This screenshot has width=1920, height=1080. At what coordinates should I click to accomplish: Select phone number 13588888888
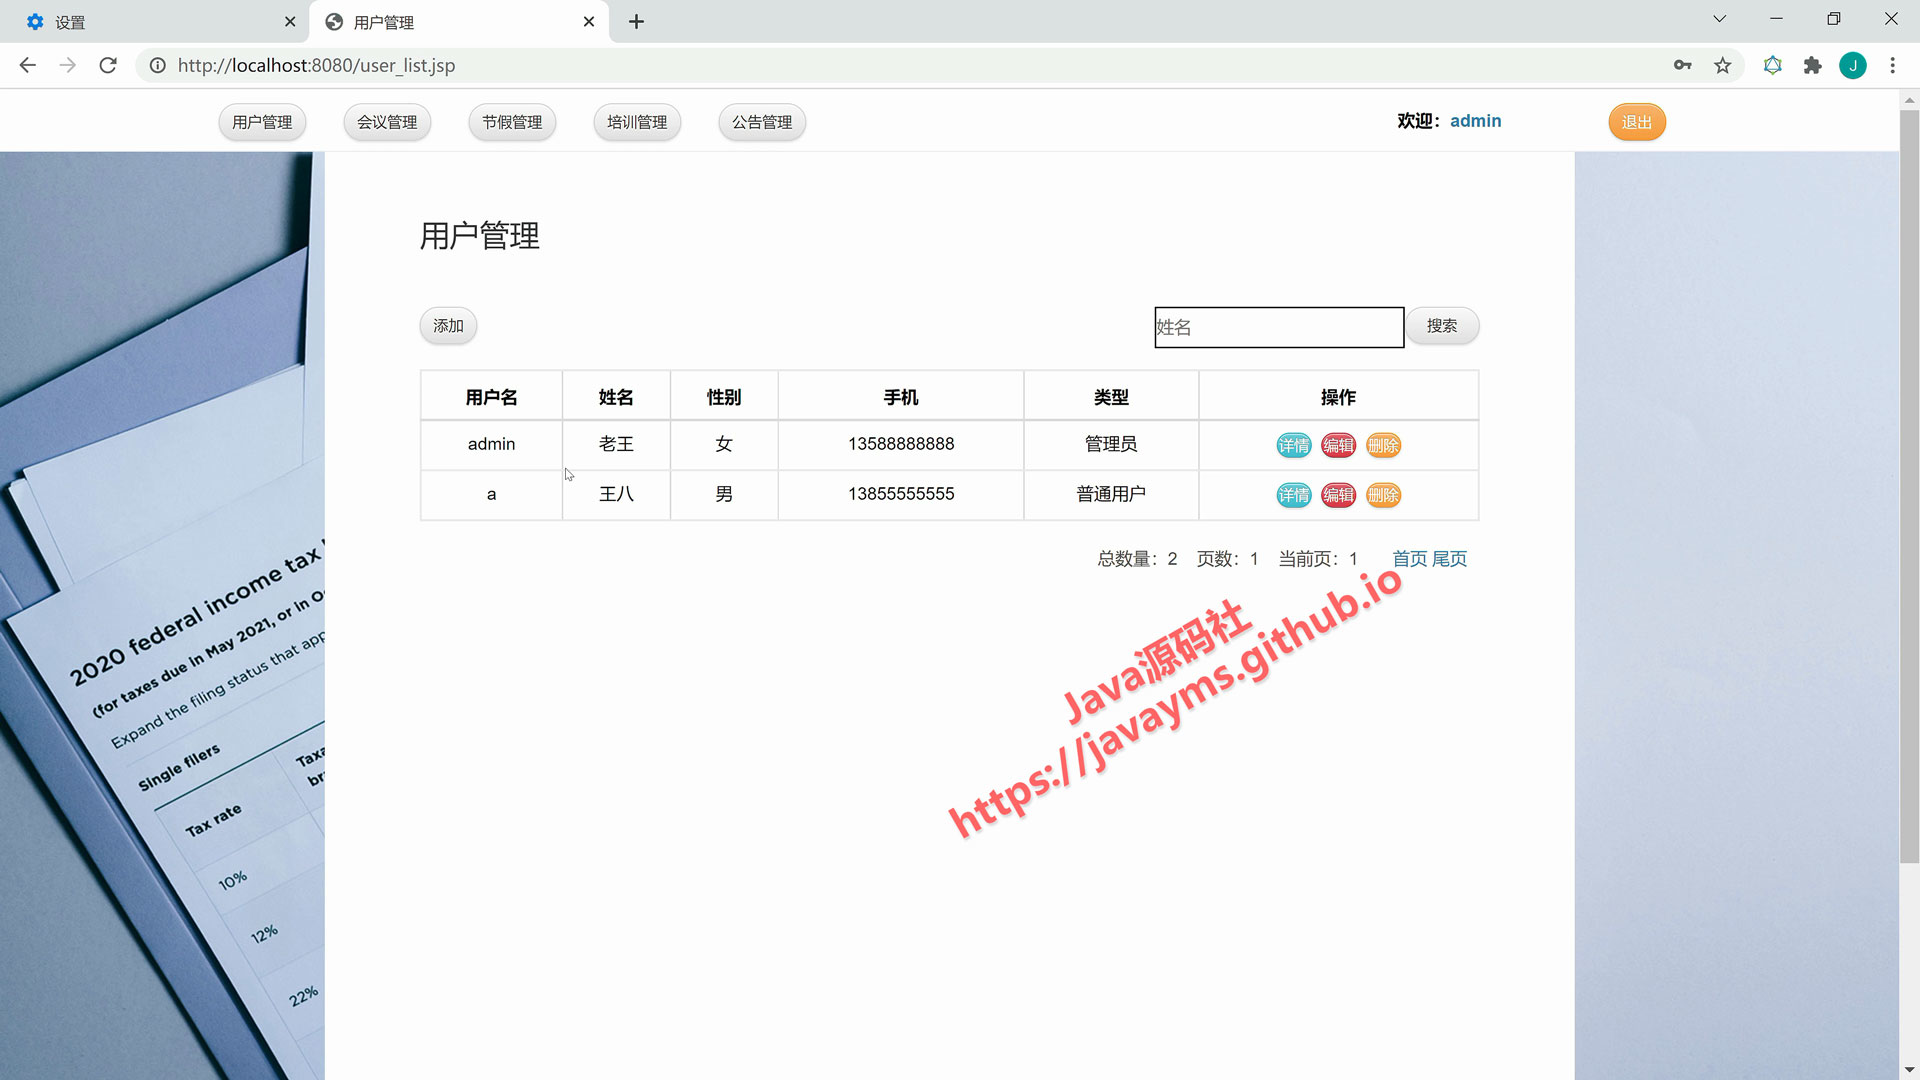coord(901,444)
